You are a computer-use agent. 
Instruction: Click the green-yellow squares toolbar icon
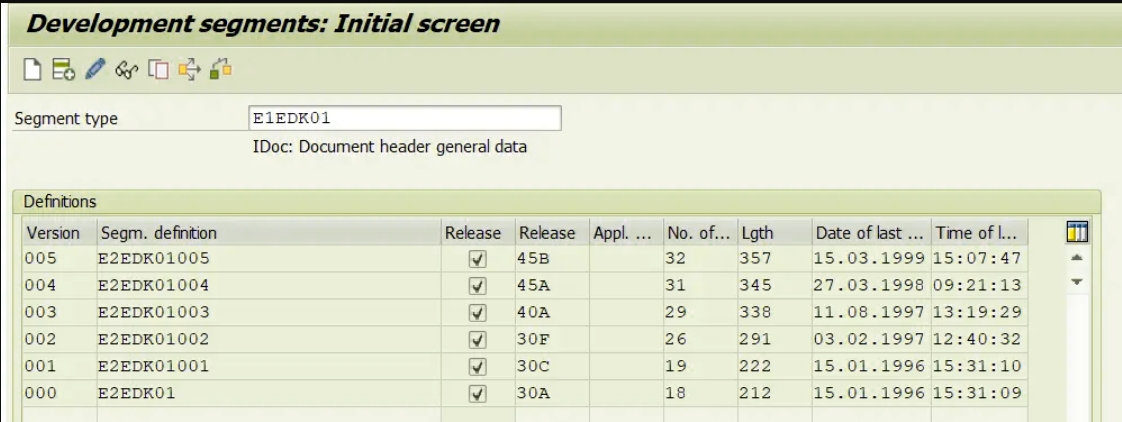pyautogui.click(x=221, y=70)
